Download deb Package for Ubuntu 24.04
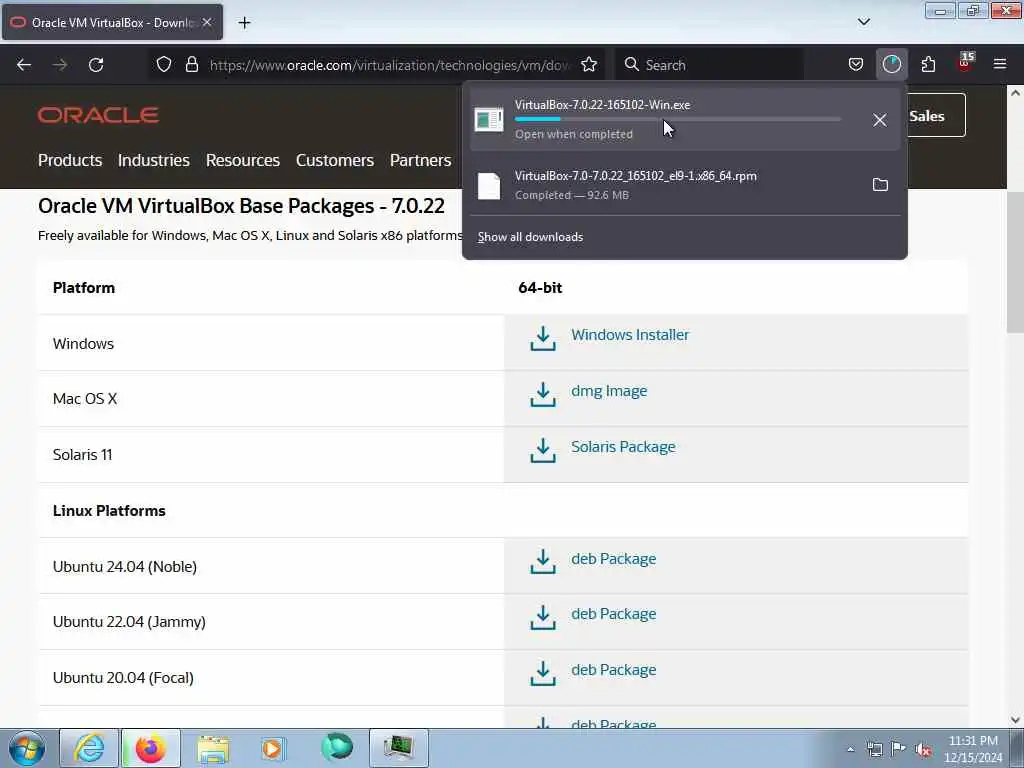This screenshot has height=768, width=1024. click(614, 559)
